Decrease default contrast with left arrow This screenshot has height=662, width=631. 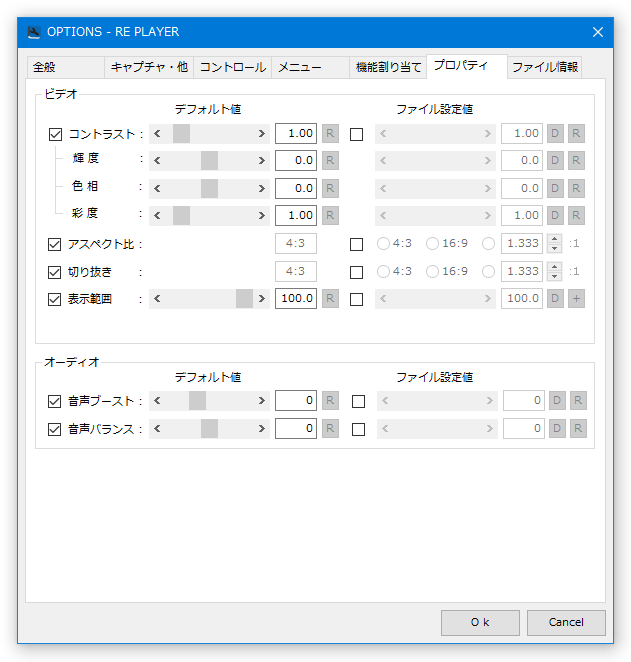[157, 133]
